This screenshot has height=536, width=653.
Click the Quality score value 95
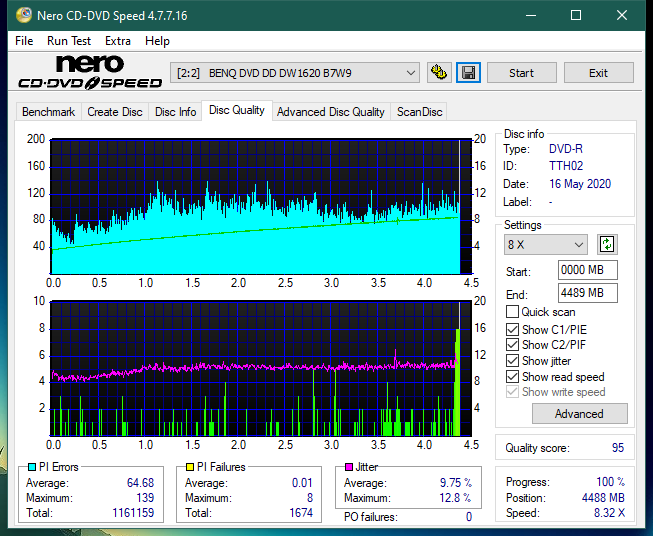click(x=618, y=448)
